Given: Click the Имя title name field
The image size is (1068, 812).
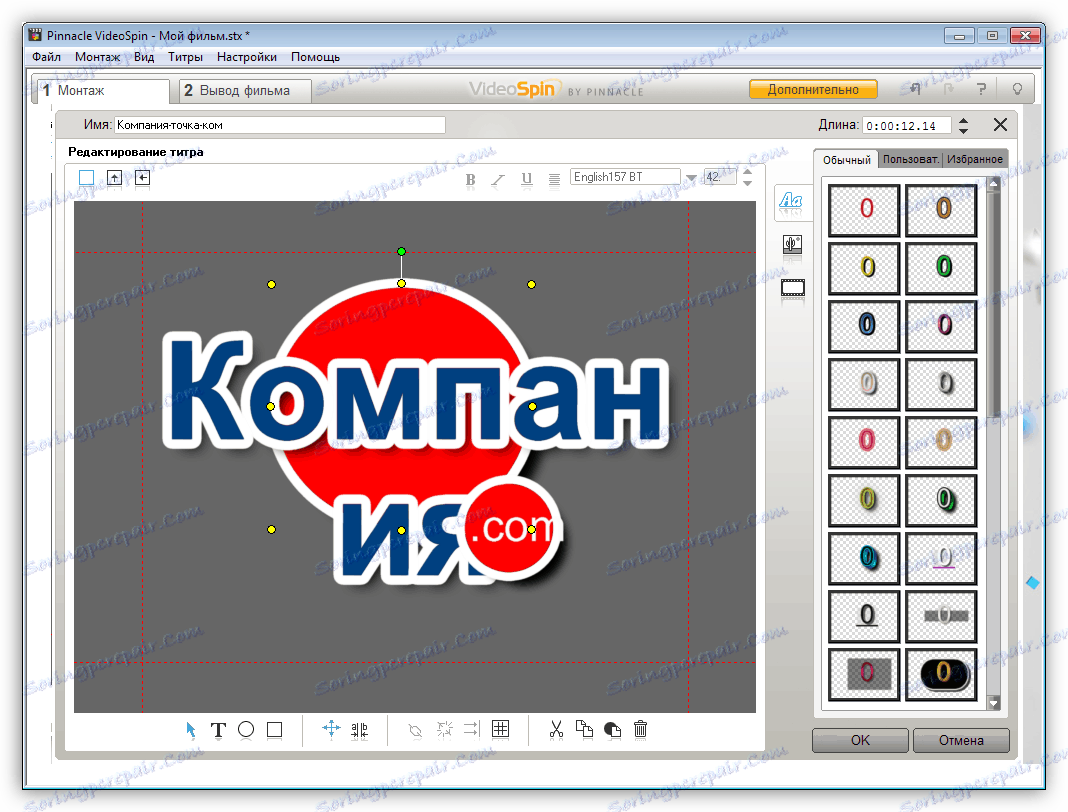Looking at the screenshot, I should pyautogui.click(x=280, y=125).
